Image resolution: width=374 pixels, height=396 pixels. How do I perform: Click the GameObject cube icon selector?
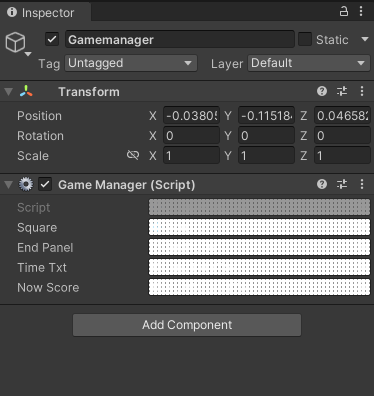coord(17,44)
